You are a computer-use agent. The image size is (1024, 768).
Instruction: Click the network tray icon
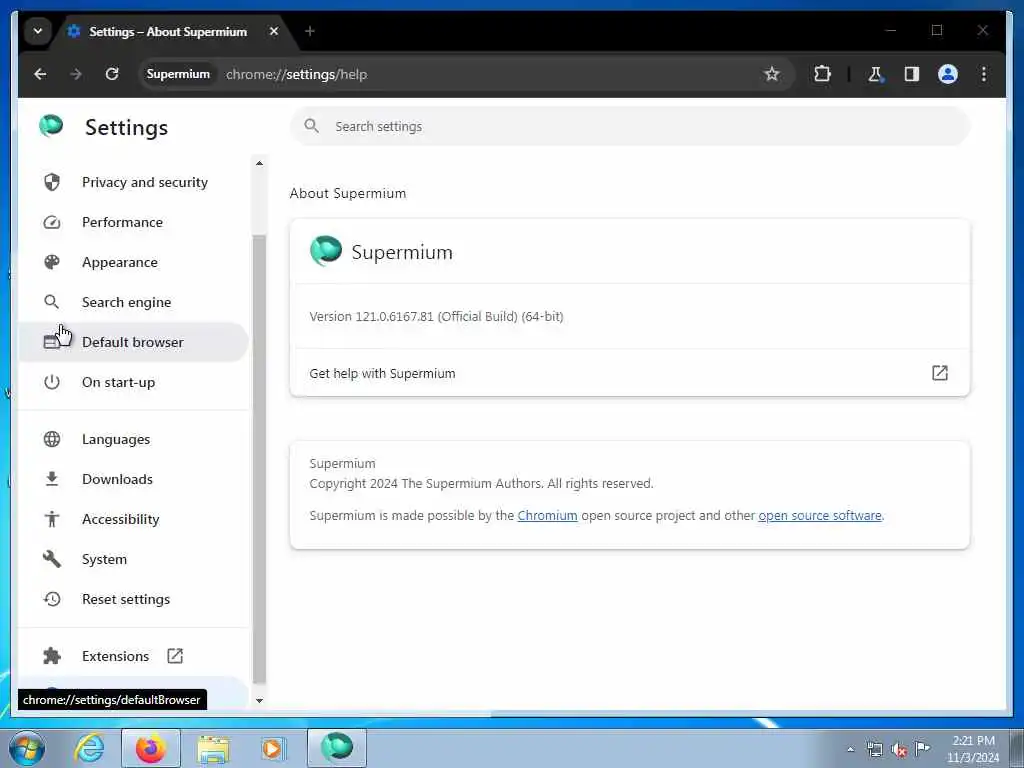pyautogui.click(x=874, y=750)
